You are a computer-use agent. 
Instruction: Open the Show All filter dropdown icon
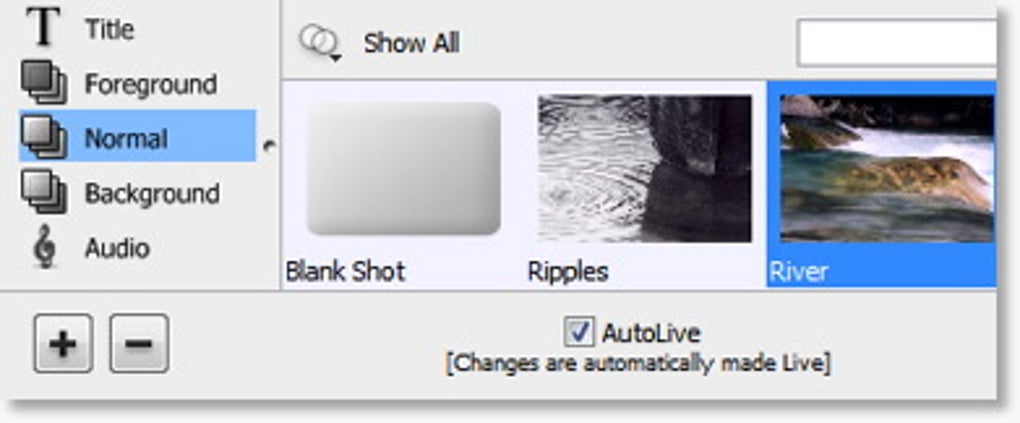319,43
